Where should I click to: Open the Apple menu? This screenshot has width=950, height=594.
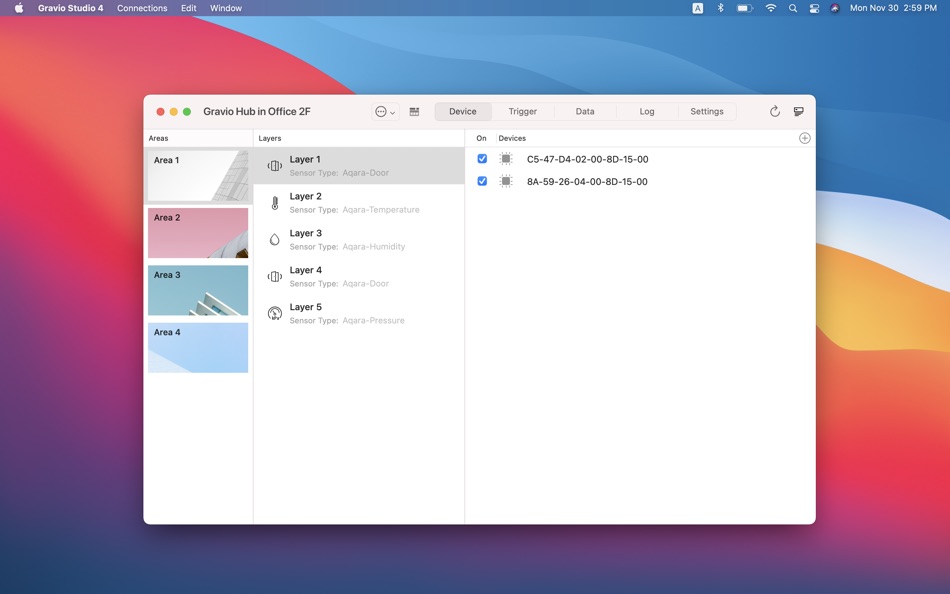(x=19, y=8)
